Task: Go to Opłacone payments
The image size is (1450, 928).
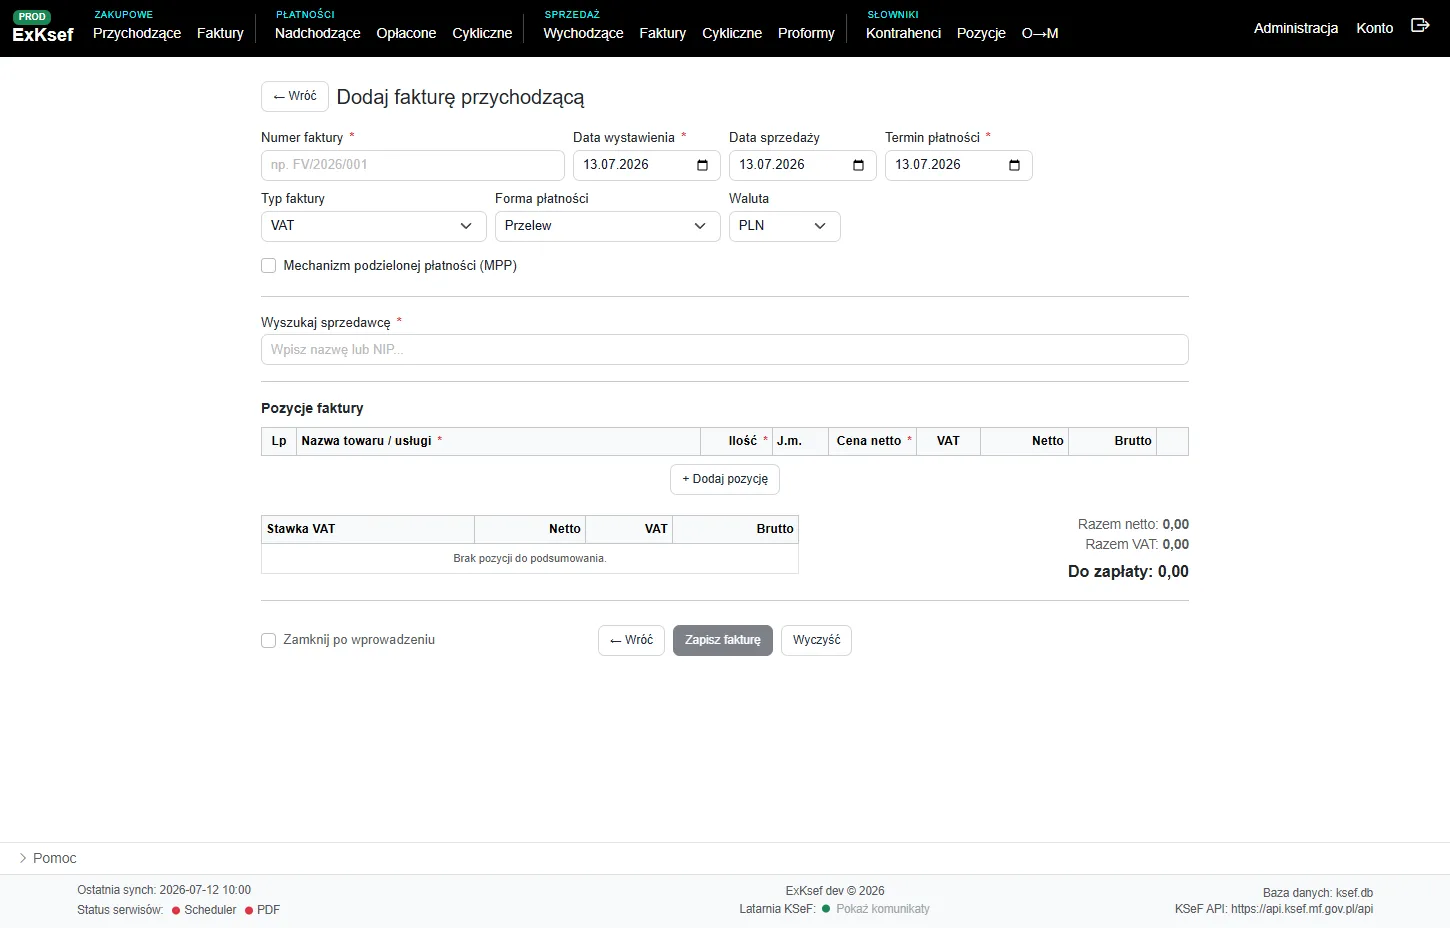Action: [406, 33]
